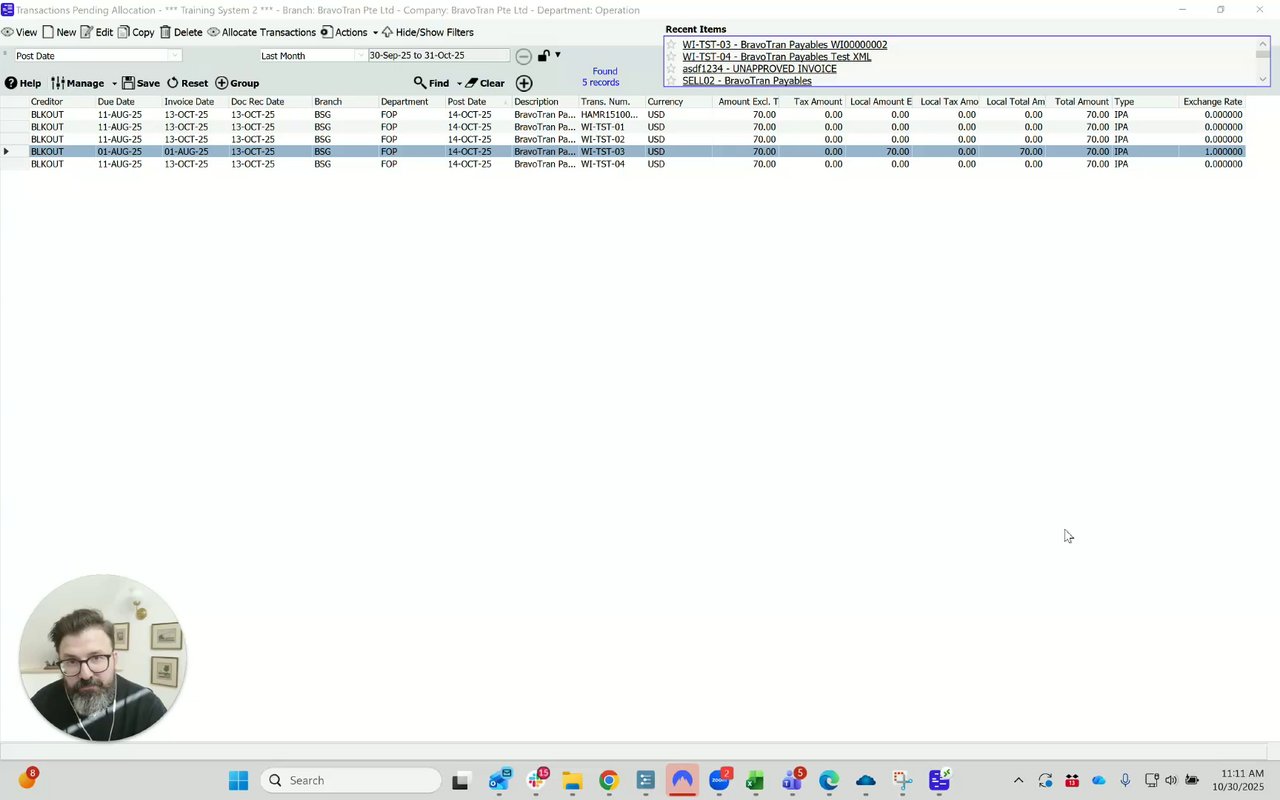
Task: Open Outlook from the taskbar
Action: coord(500,780)
